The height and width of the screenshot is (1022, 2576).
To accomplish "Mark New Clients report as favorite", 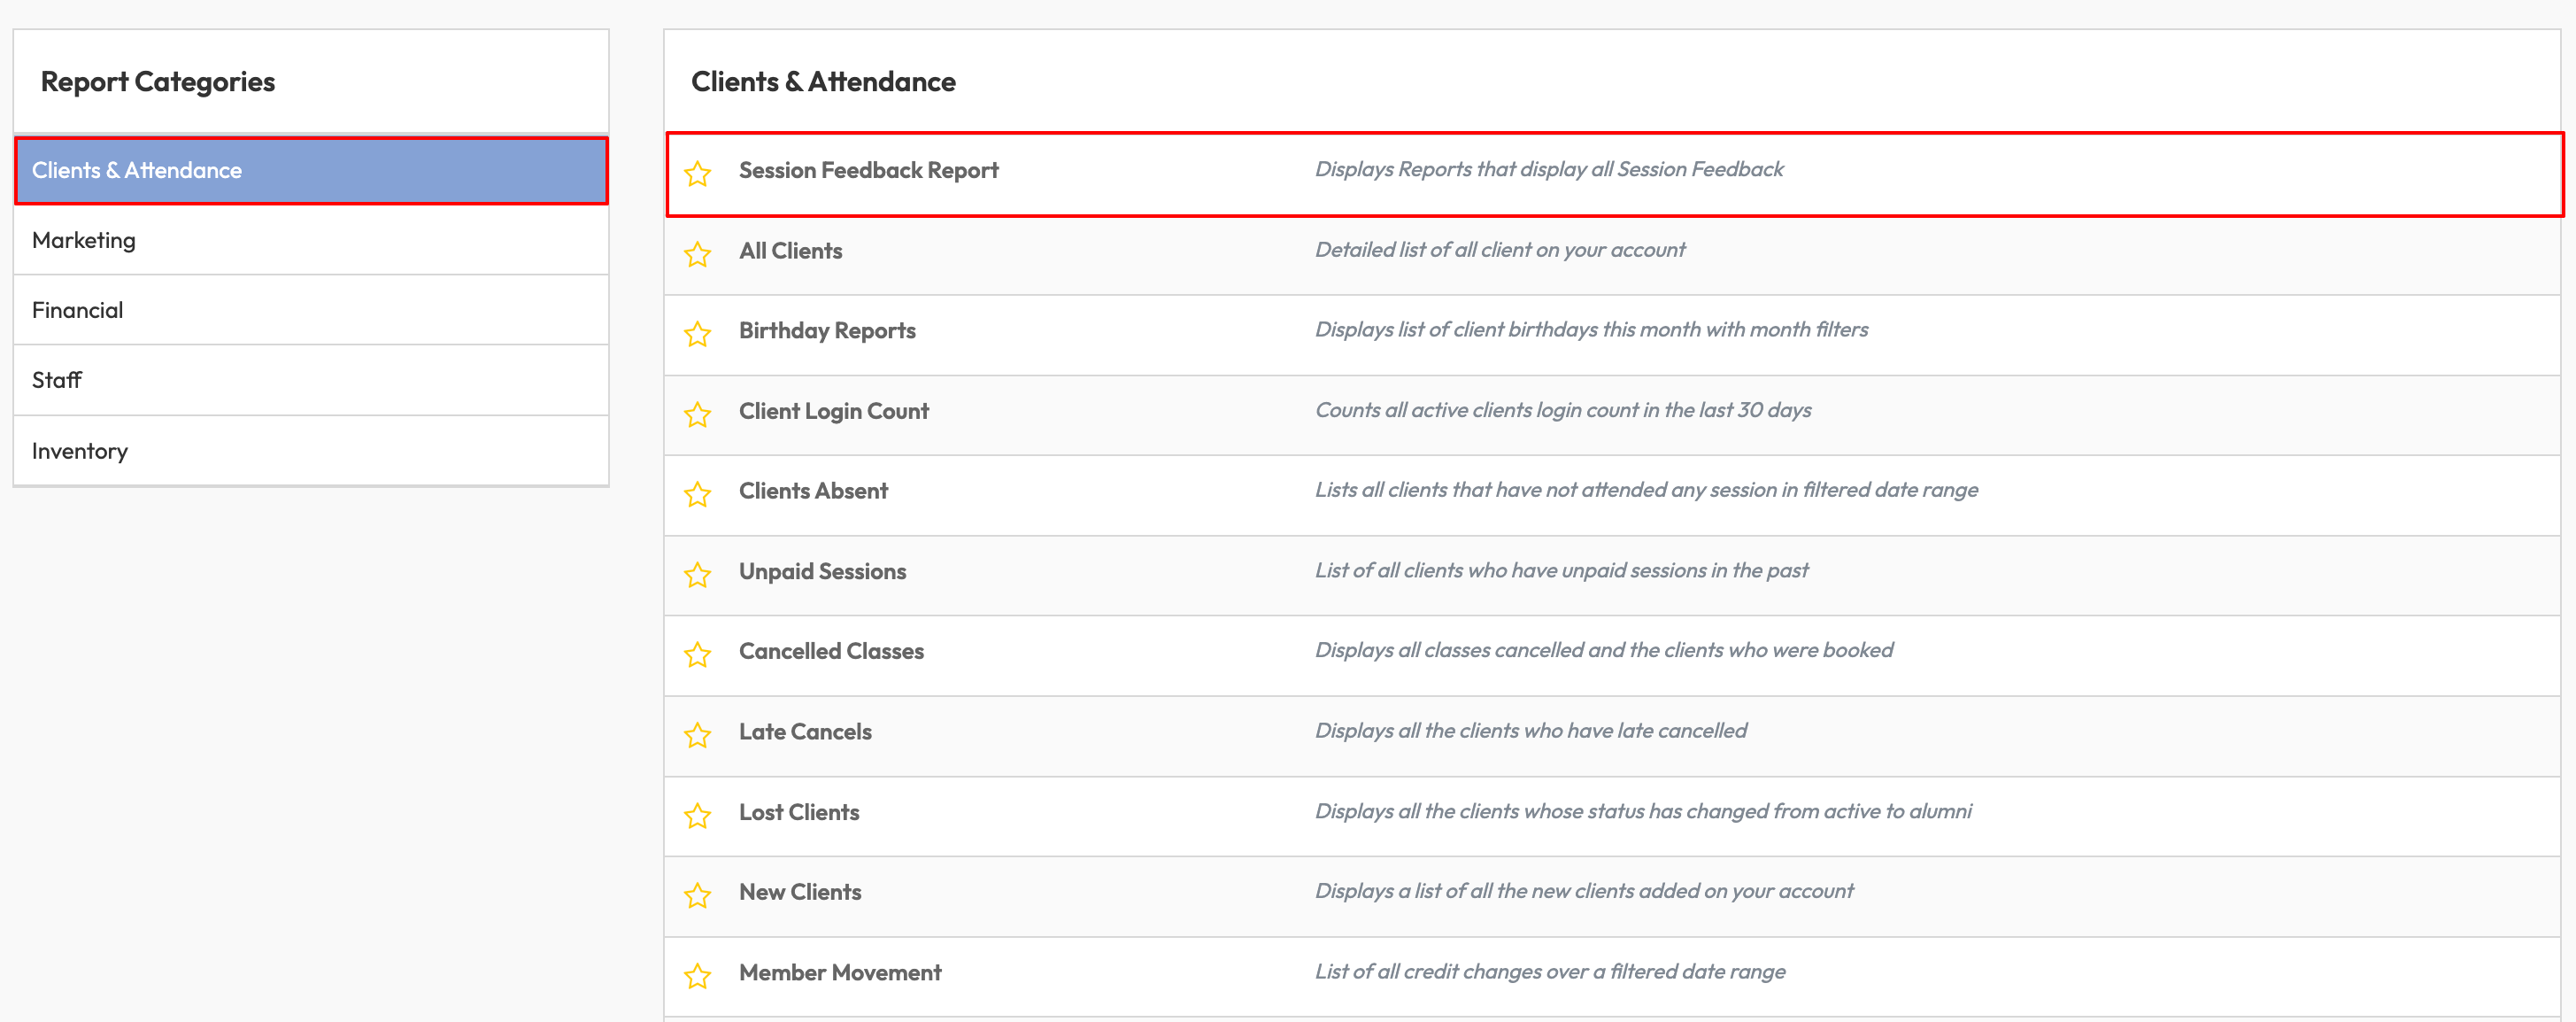I will (697, 895).
